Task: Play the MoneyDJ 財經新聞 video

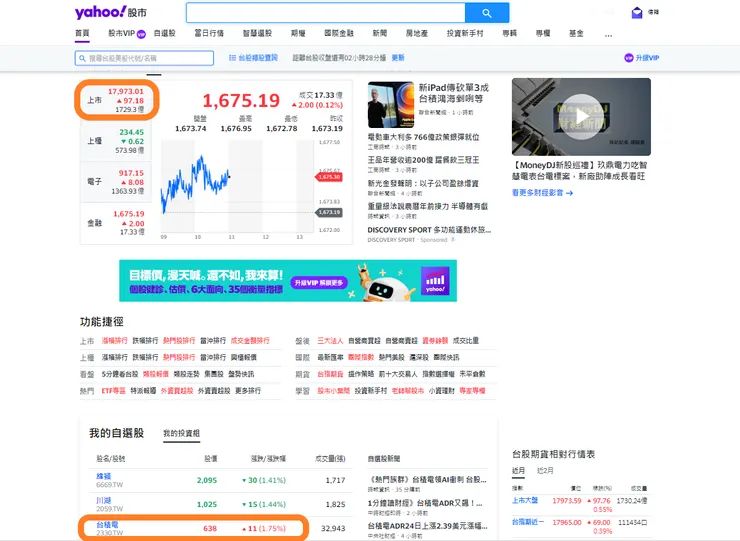Action: click(581, 117)
